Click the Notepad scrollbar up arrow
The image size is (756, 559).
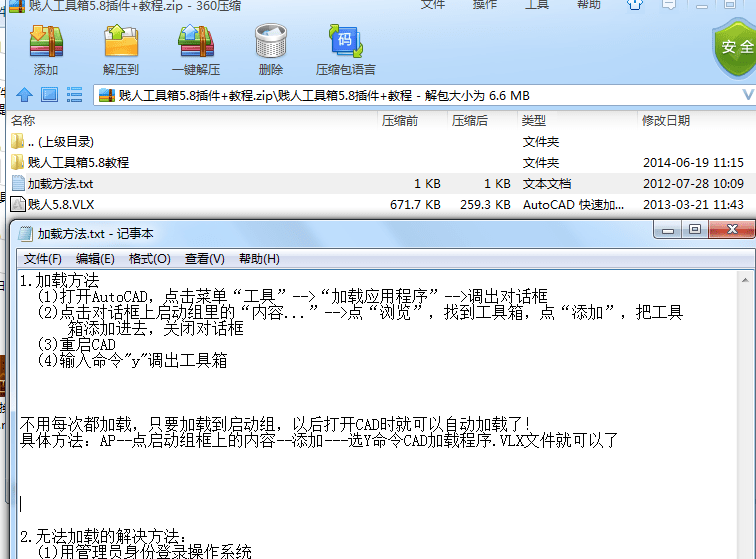click(x=745, y=280)
